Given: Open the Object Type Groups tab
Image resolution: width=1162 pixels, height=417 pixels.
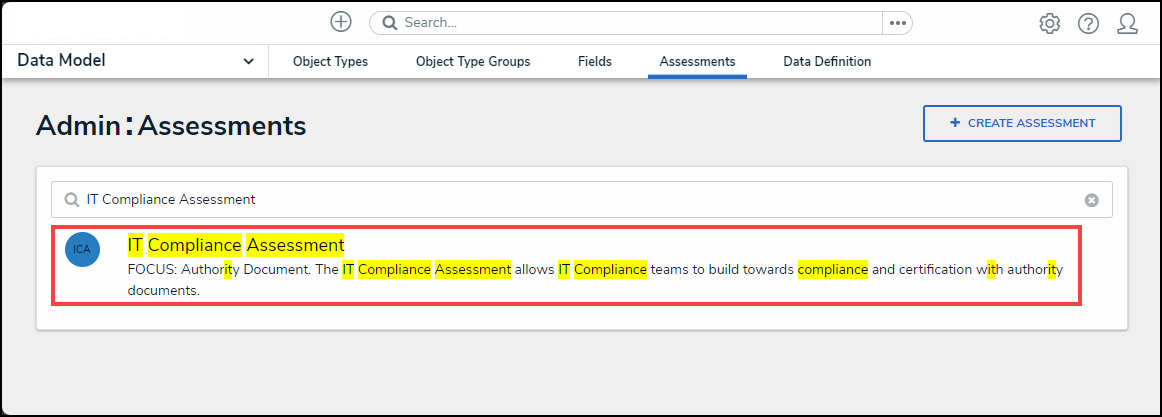Looking at the screenshot, I should click(x=473, y=62).
